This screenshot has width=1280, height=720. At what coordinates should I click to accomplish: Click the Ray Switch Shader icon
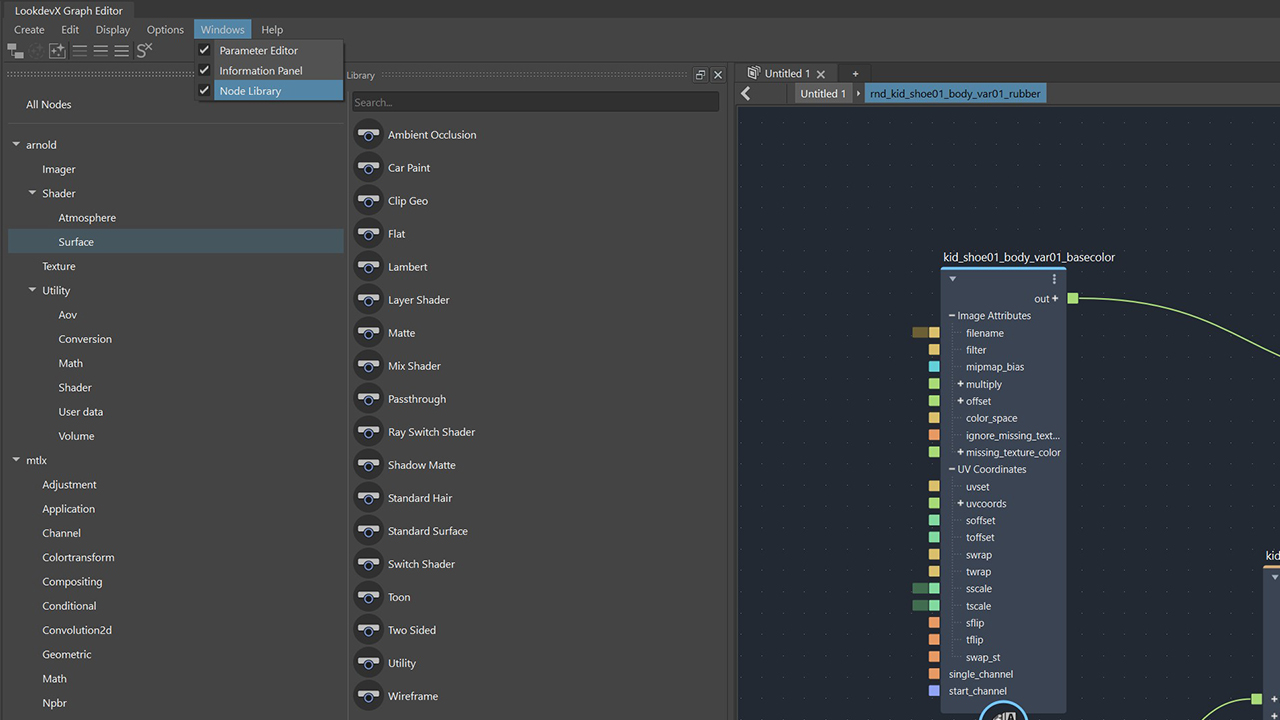click(x=369, y=432)
